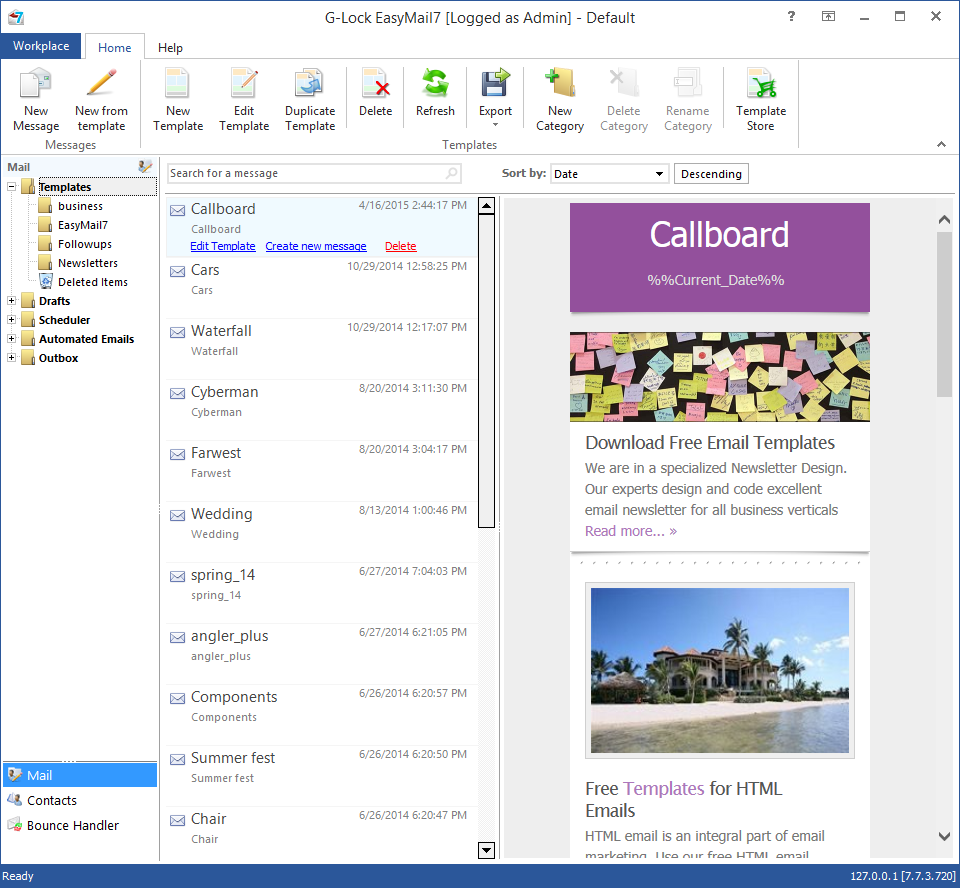Click the envelope icon next to Cyberman

tap(178, 393)
